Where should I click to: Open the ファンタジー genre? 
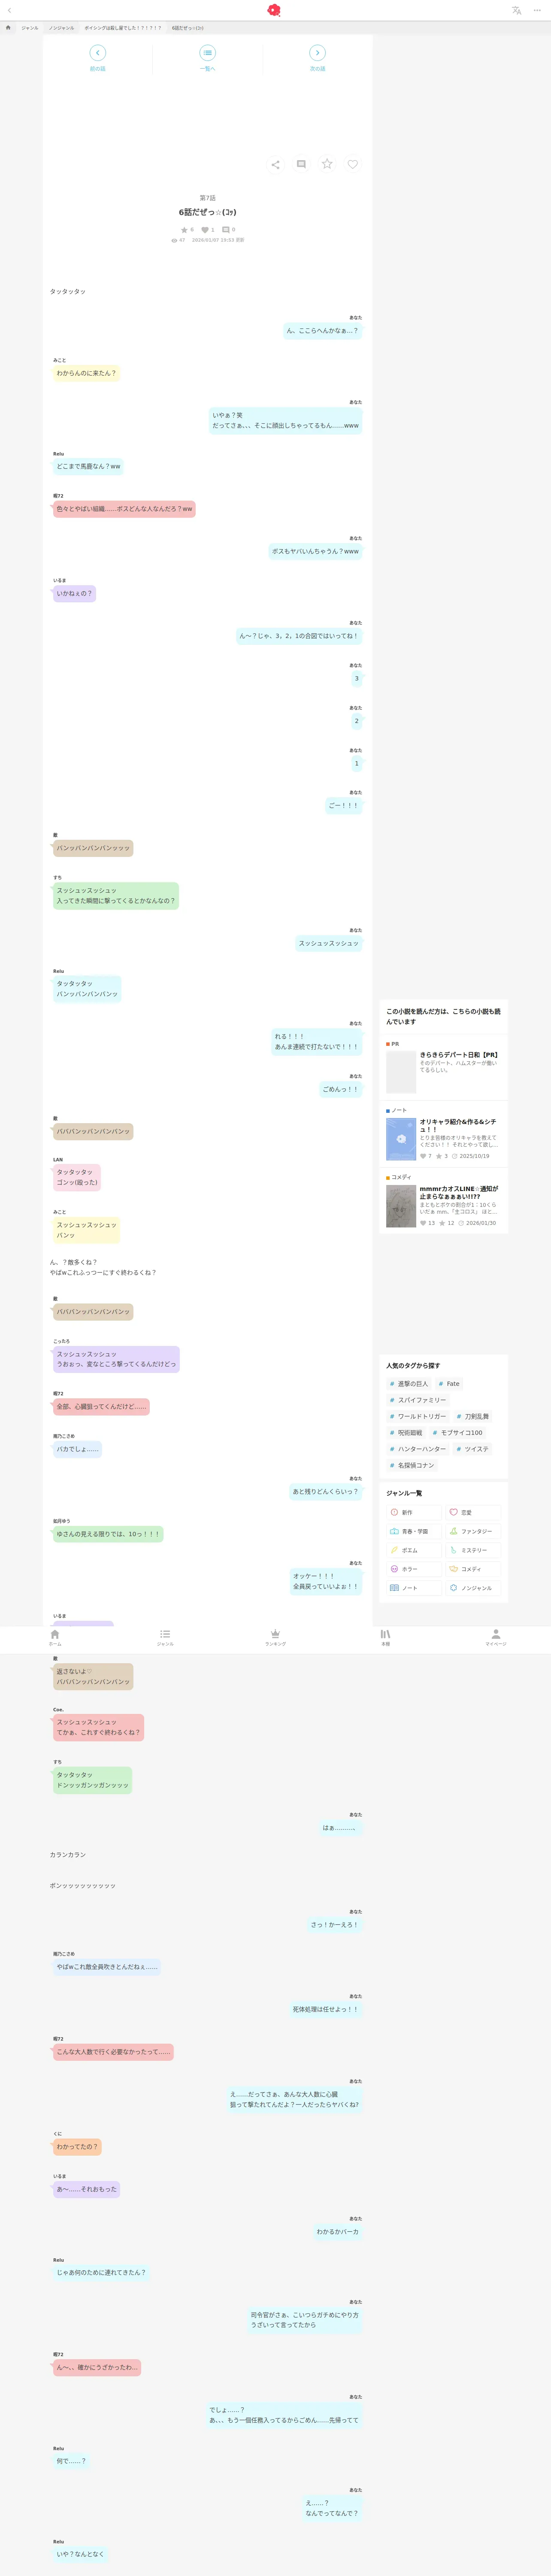tap(473, 1531)
